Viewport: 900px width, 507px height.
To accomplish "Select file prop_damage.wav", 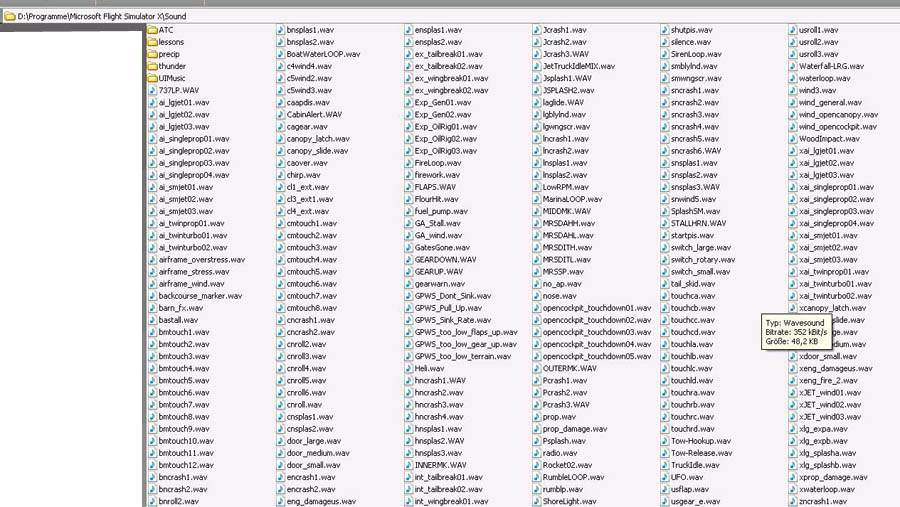I will tap(575, 429).
